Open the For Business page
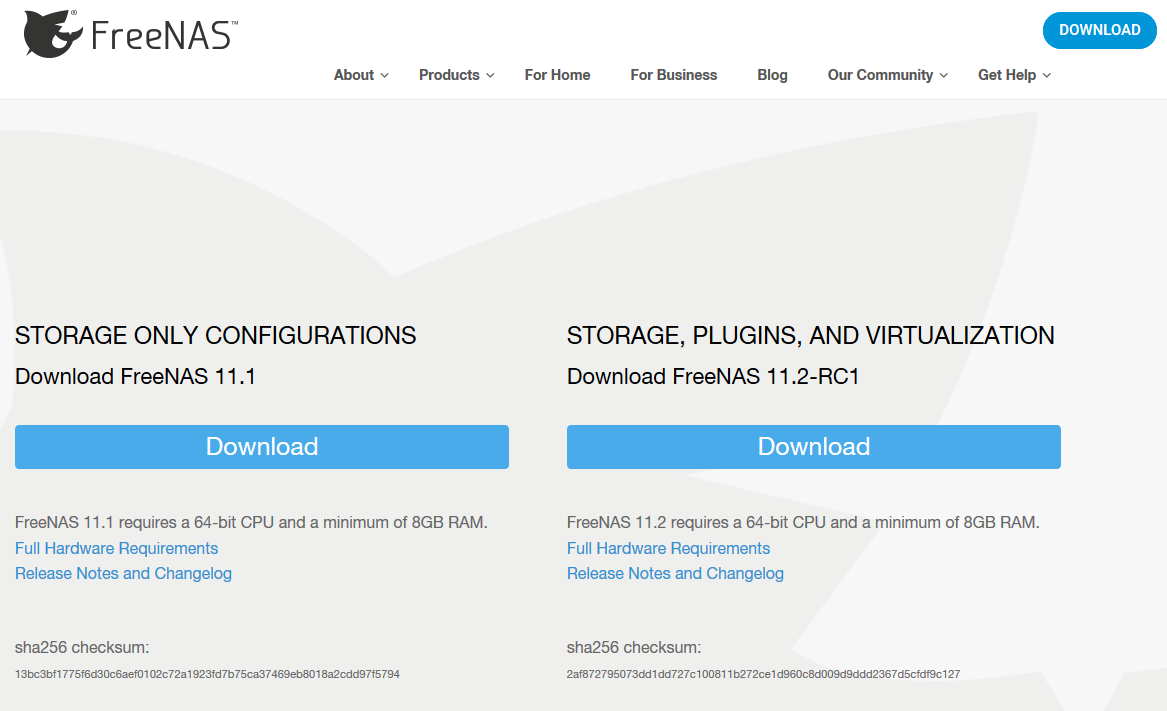This screenshot has height=711, width=1167. 674,75
